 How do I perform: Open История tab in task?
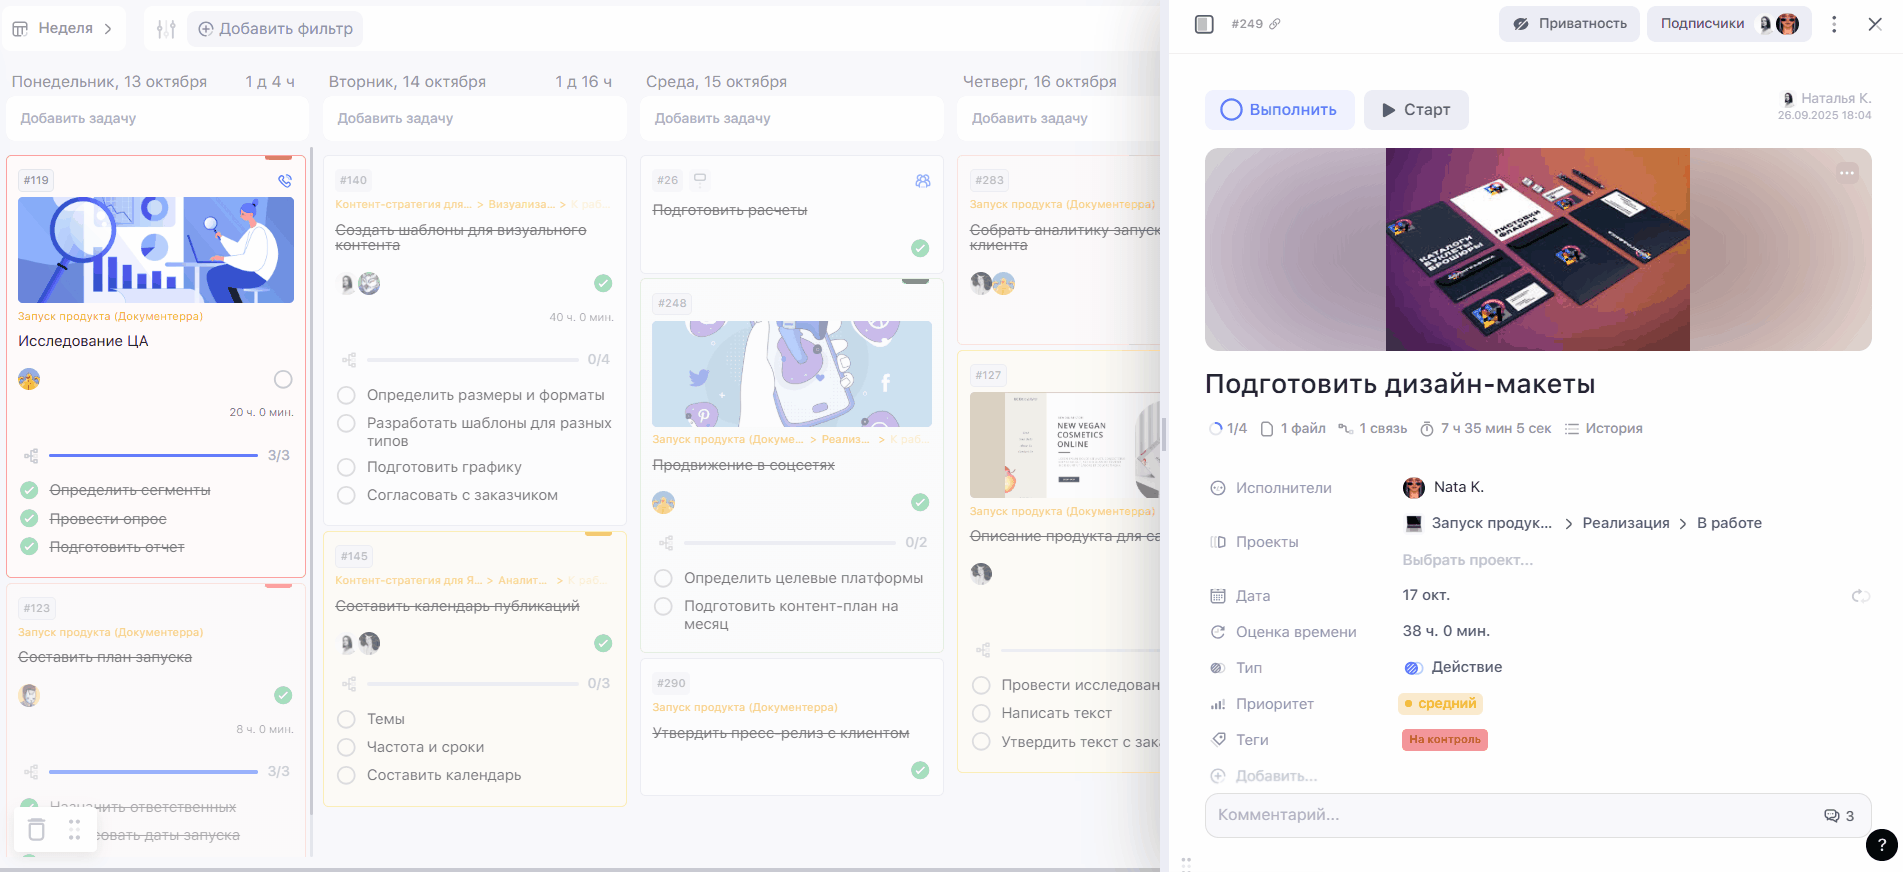1603,429
